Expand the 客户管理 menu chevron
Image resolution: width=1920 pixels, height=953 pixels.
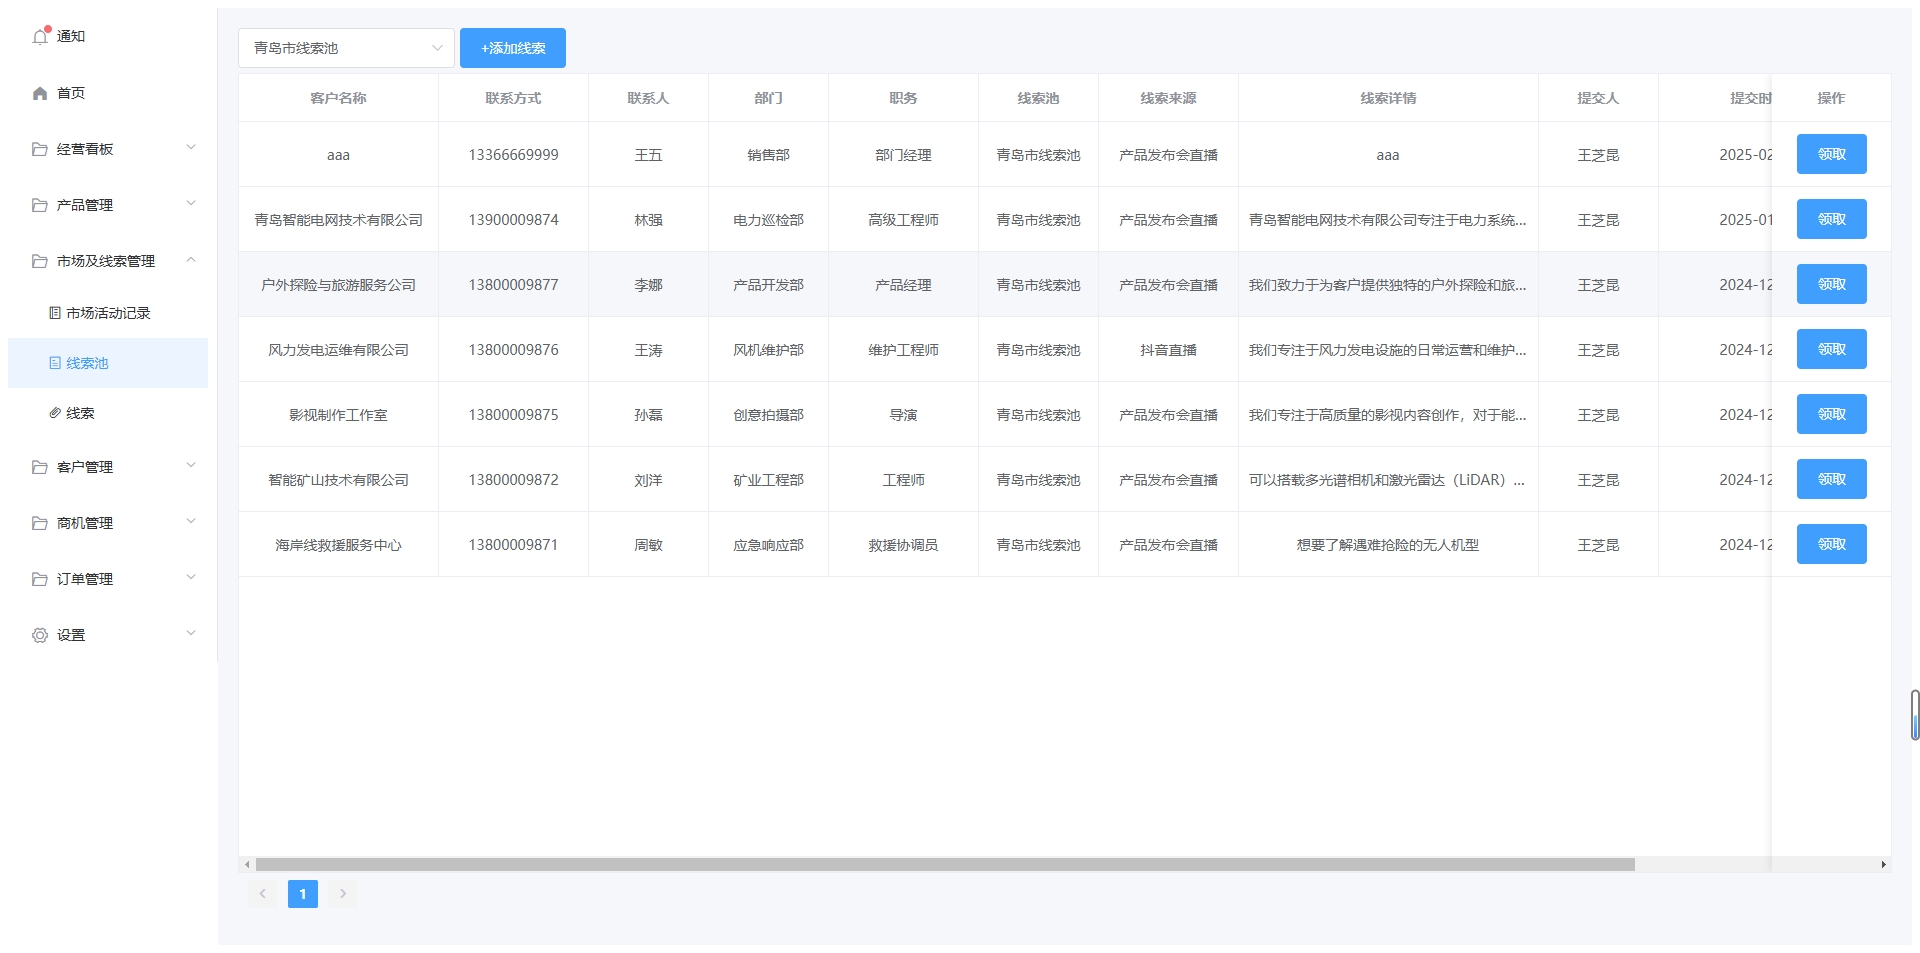pos(191,466)
